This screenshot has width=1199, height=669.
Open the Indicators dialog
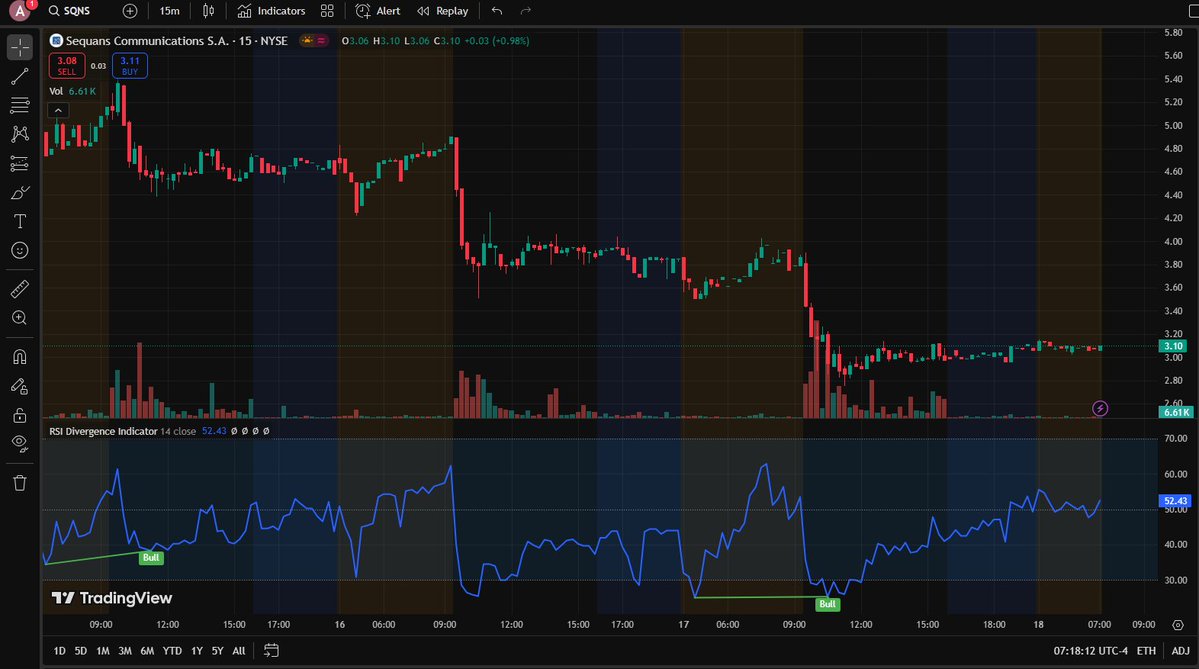[271, 11]
